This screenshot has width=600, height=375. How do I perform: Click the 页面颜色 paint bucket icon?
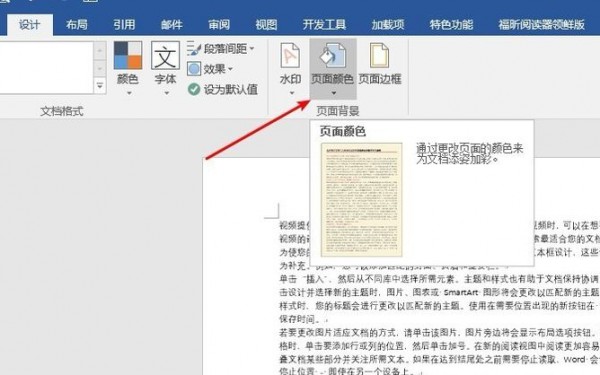point(333,55)
